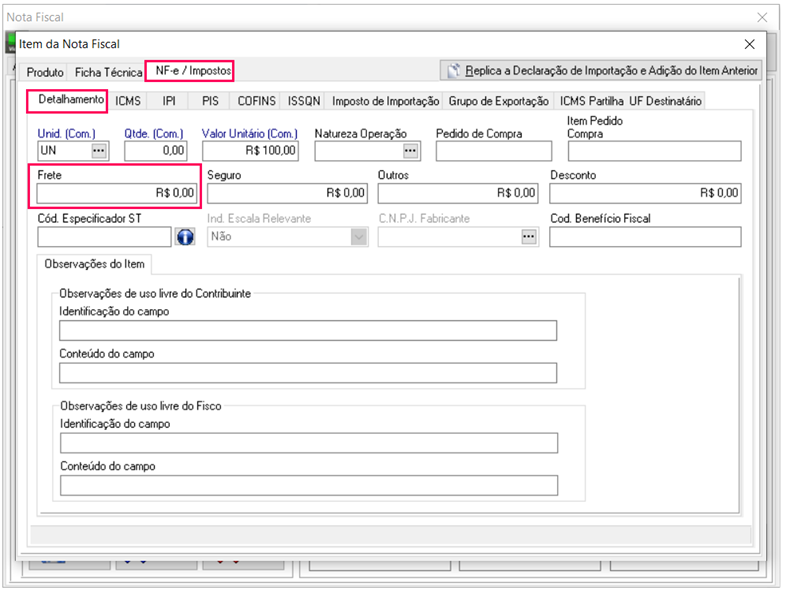The height and width of the screenshot is (594, 786).
Task: Close the Item da Nota Fiscal dialog
Action: coord(750,44)
